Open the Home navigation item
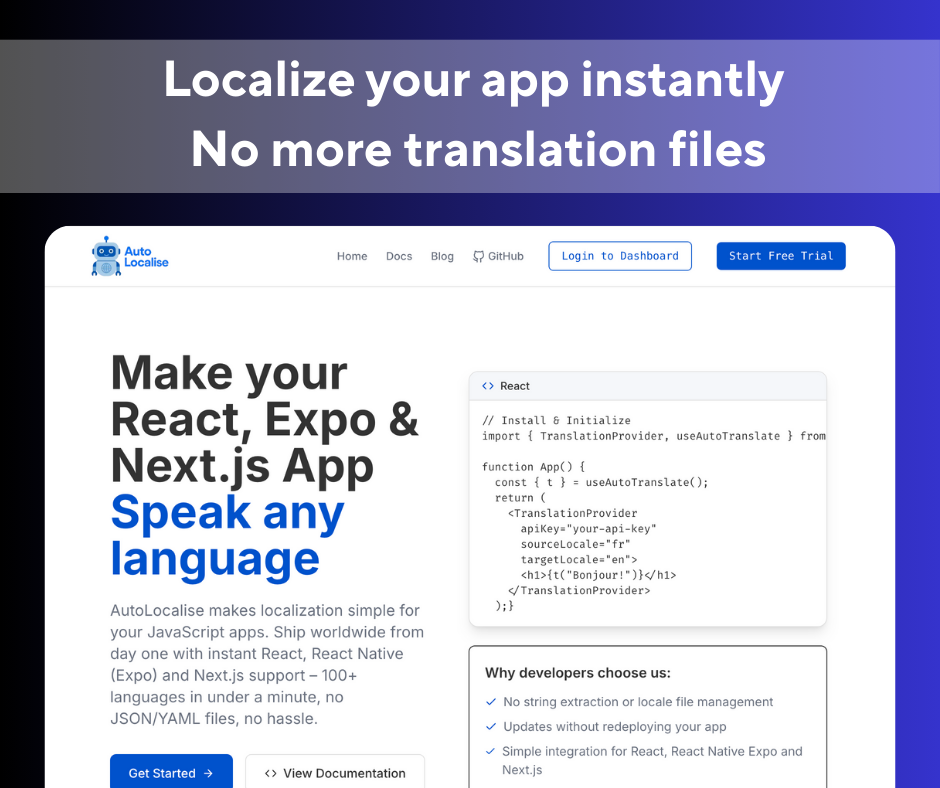The width and height of the screenshot is (940, 788). 352,256
